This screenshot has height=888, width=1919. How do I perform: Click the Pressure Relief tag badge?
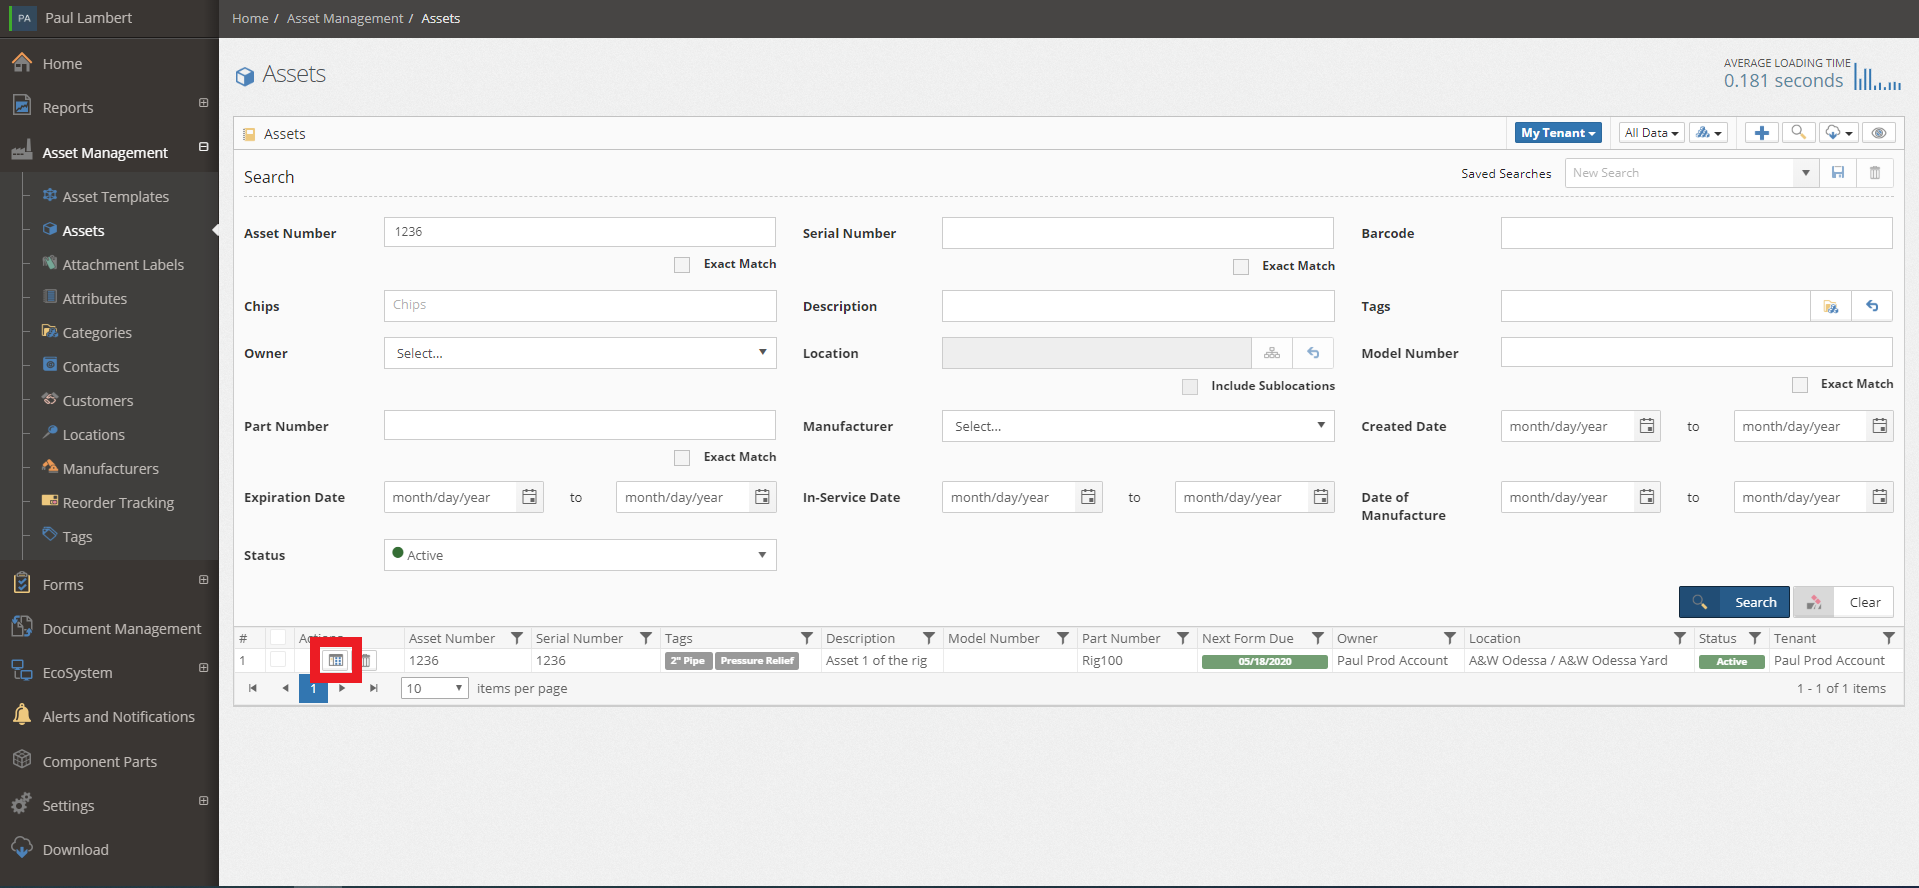coord(757,661)
